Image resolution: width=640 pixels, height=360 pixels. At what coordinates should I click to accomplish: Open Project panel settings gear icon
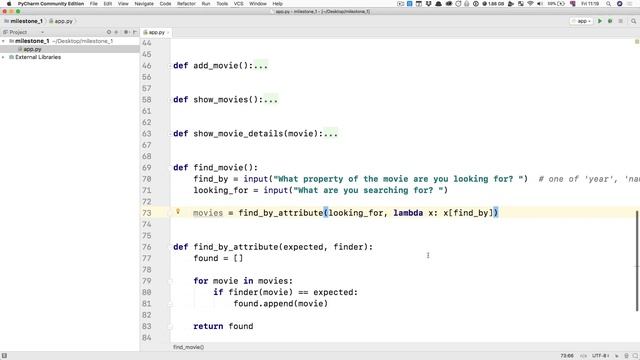(126, 32)
